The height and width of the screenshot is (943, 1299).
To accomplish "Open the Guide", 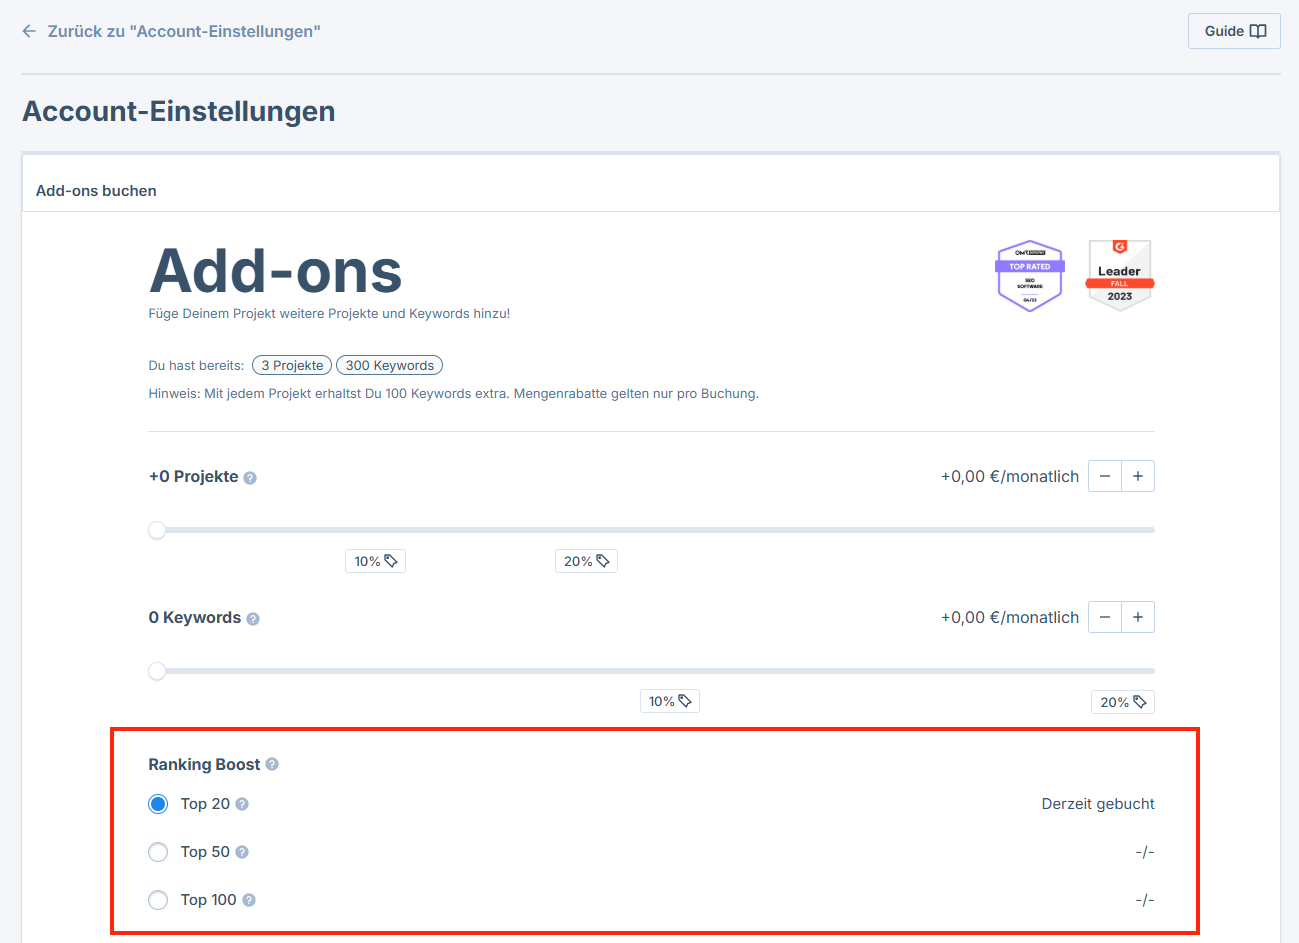I will 1233,31.
